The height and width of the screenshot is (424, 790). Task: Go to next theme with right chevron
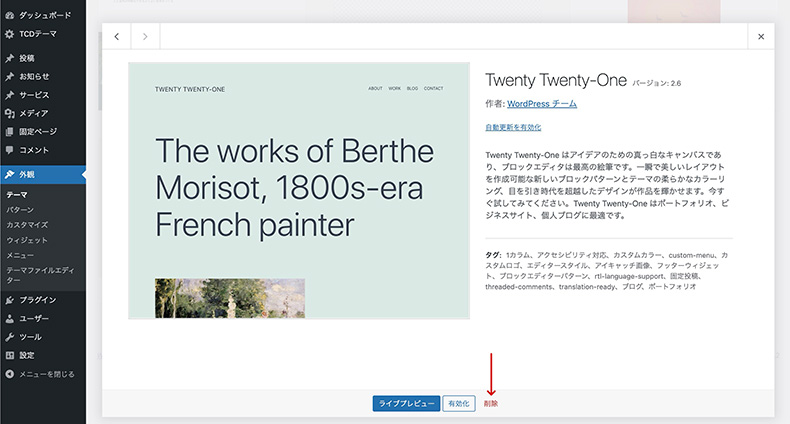click(145, 36)
